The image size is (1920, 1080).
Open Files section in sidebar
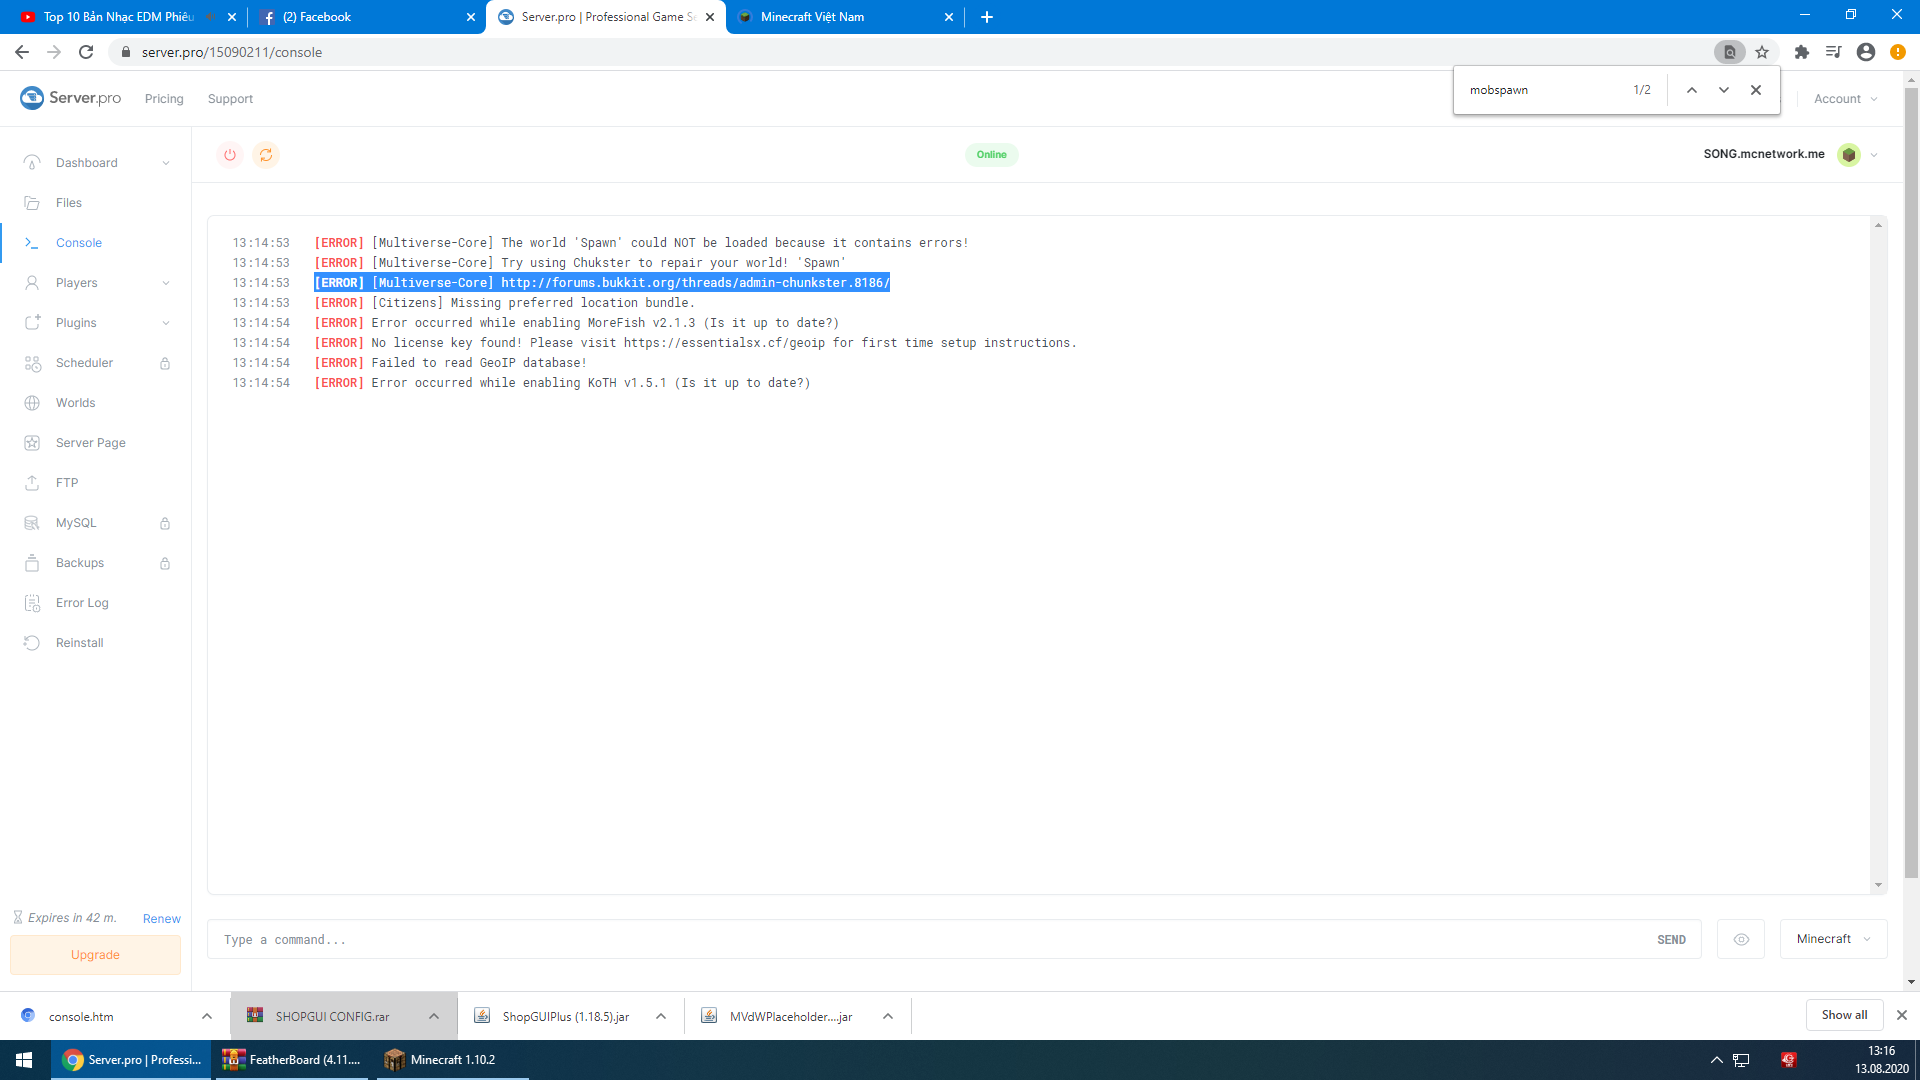click(69, 203)
